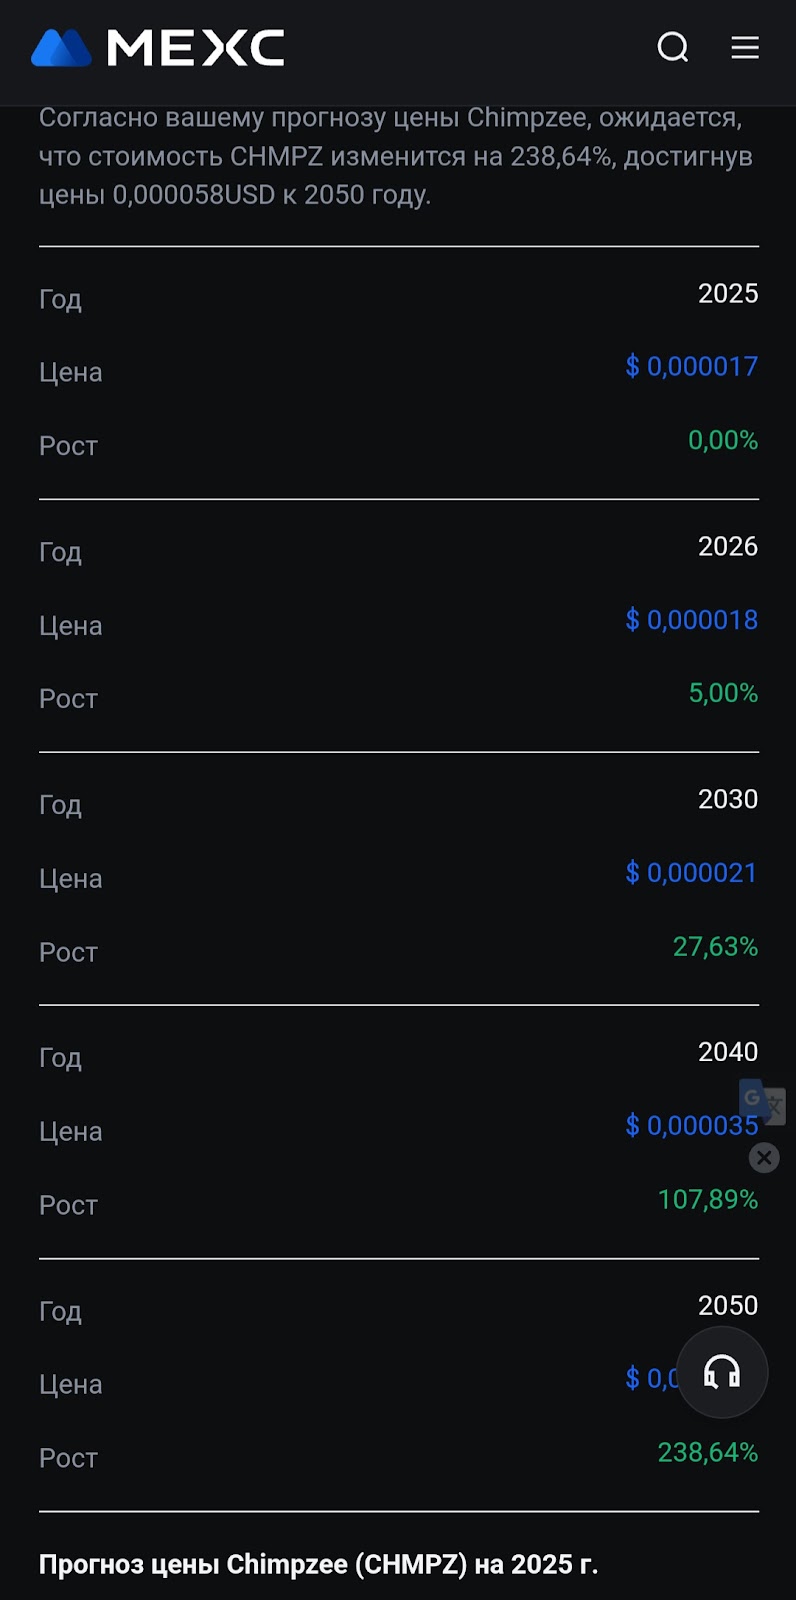The image size is (796, 1600).
Task: Click the 2025 price $ 0,000017
Action: coord(691,367)
